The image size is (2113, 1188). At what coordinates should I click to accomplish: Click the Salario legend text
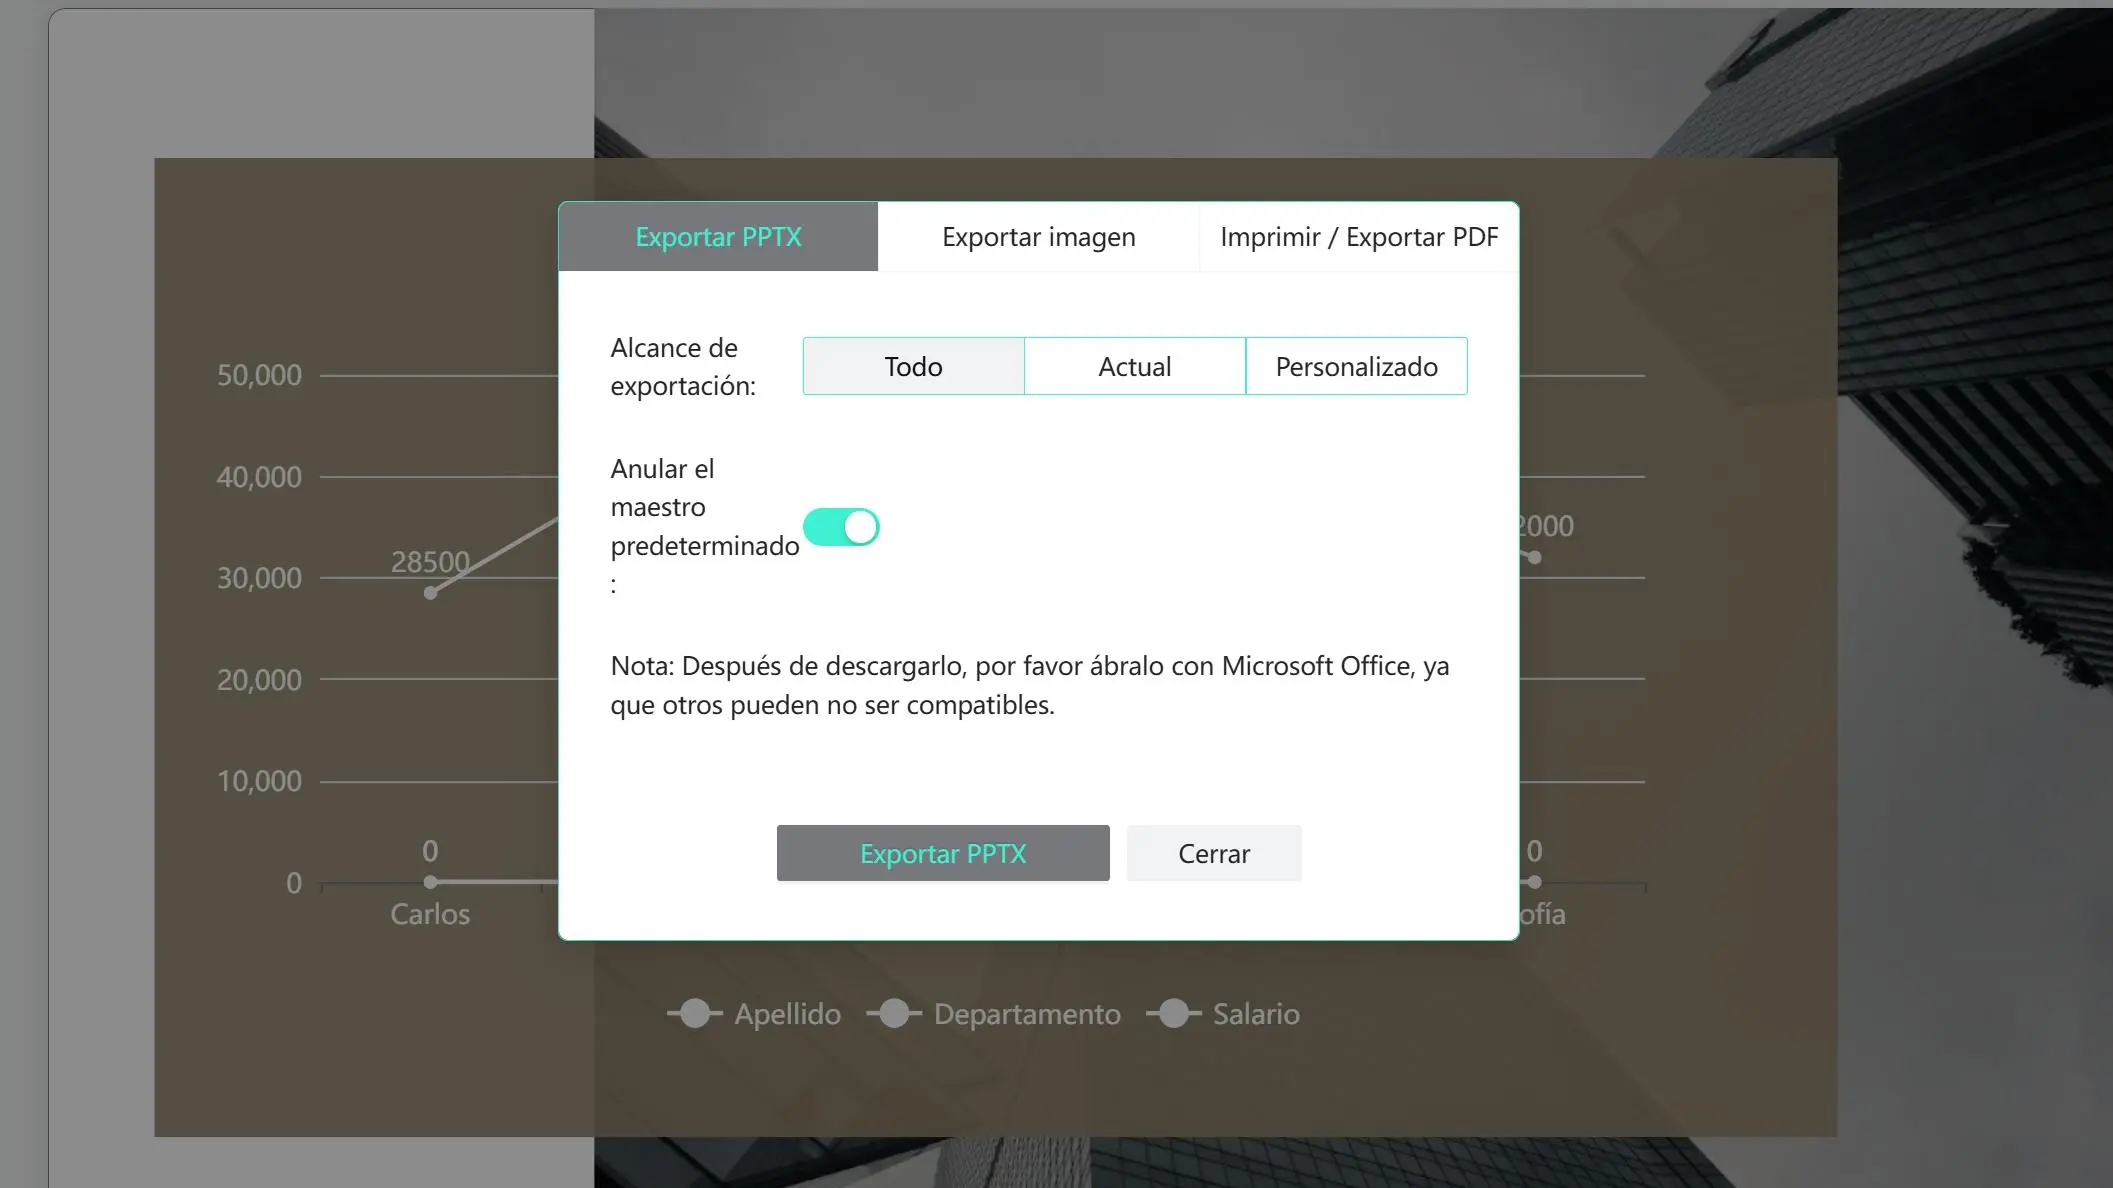coord(1256,1014)
